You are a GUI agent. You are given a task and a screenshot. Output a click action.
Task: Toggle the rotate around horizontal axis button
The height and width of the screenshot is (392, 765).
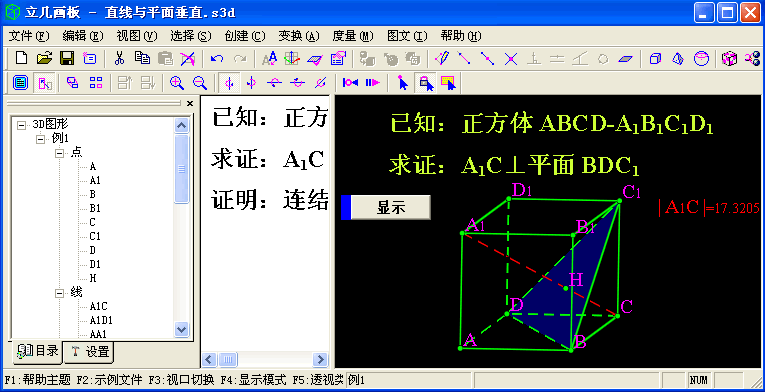pyautogui.click(x=274, y=83)
